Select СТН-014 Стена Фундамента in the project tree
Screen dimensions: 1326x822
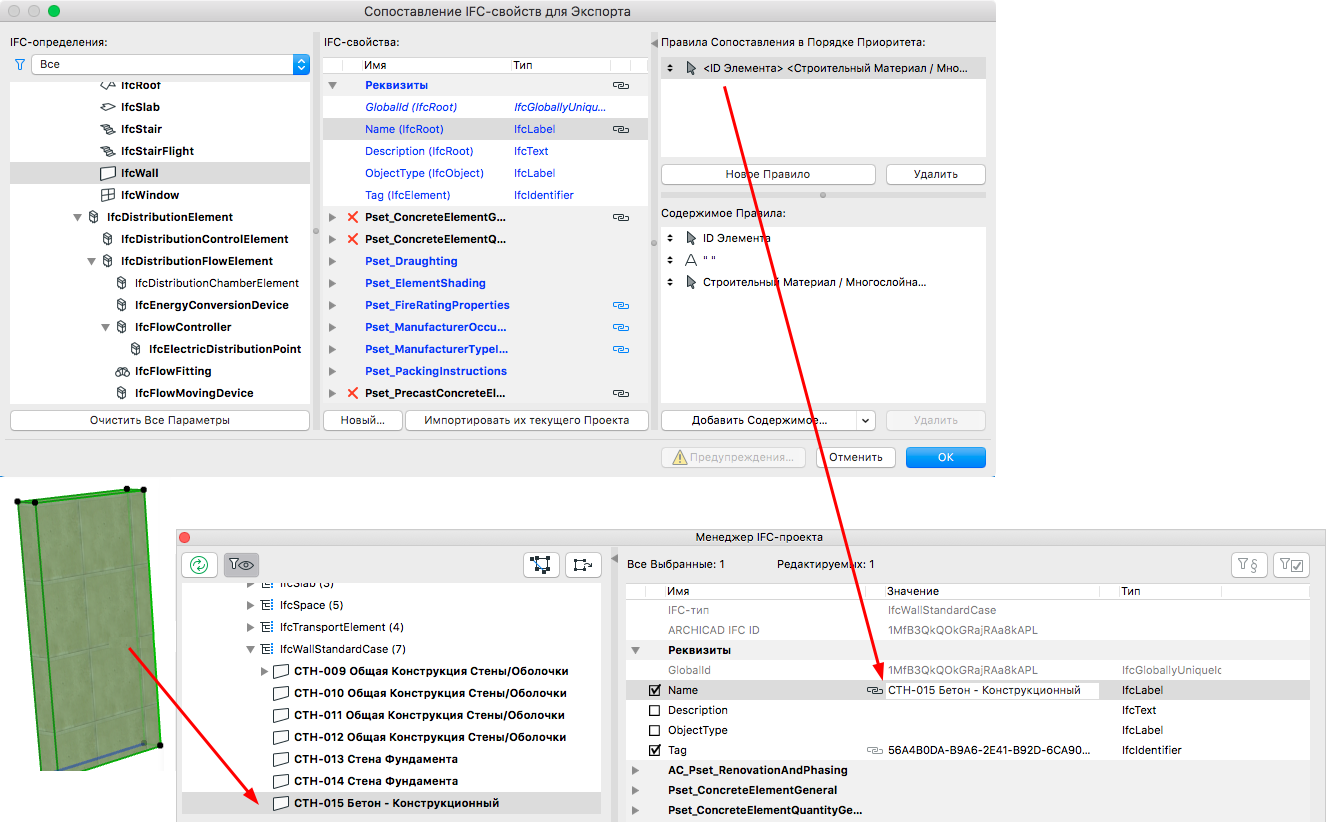coord(376,781)
